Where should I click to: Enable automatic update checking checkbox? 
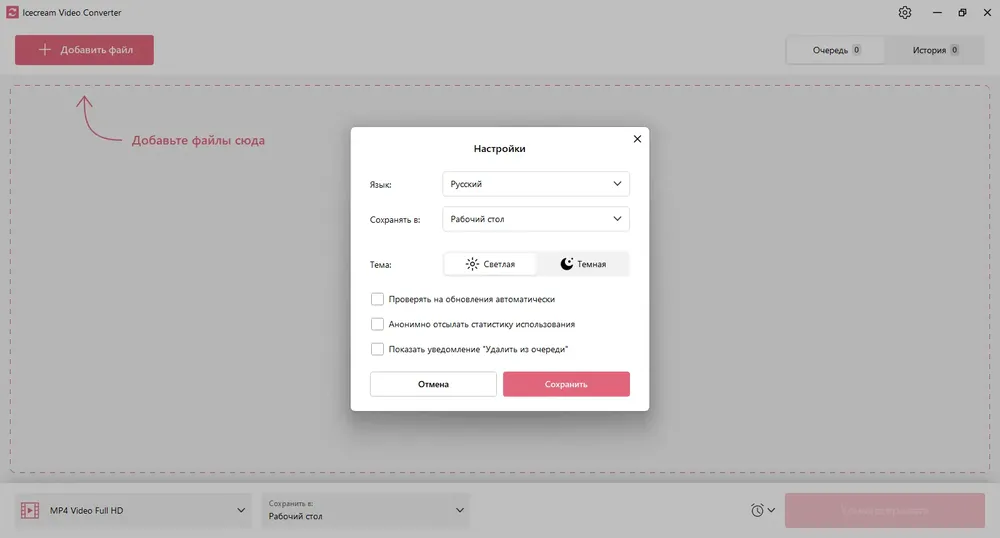[x=378, y=299]
